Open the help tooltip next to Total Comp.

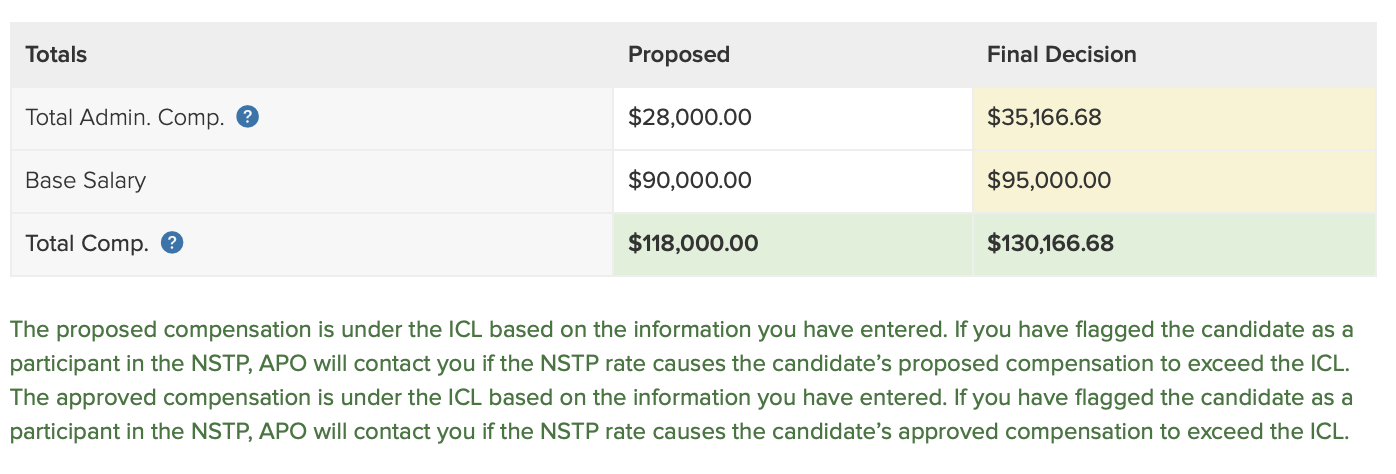click(x=172, y=243)
